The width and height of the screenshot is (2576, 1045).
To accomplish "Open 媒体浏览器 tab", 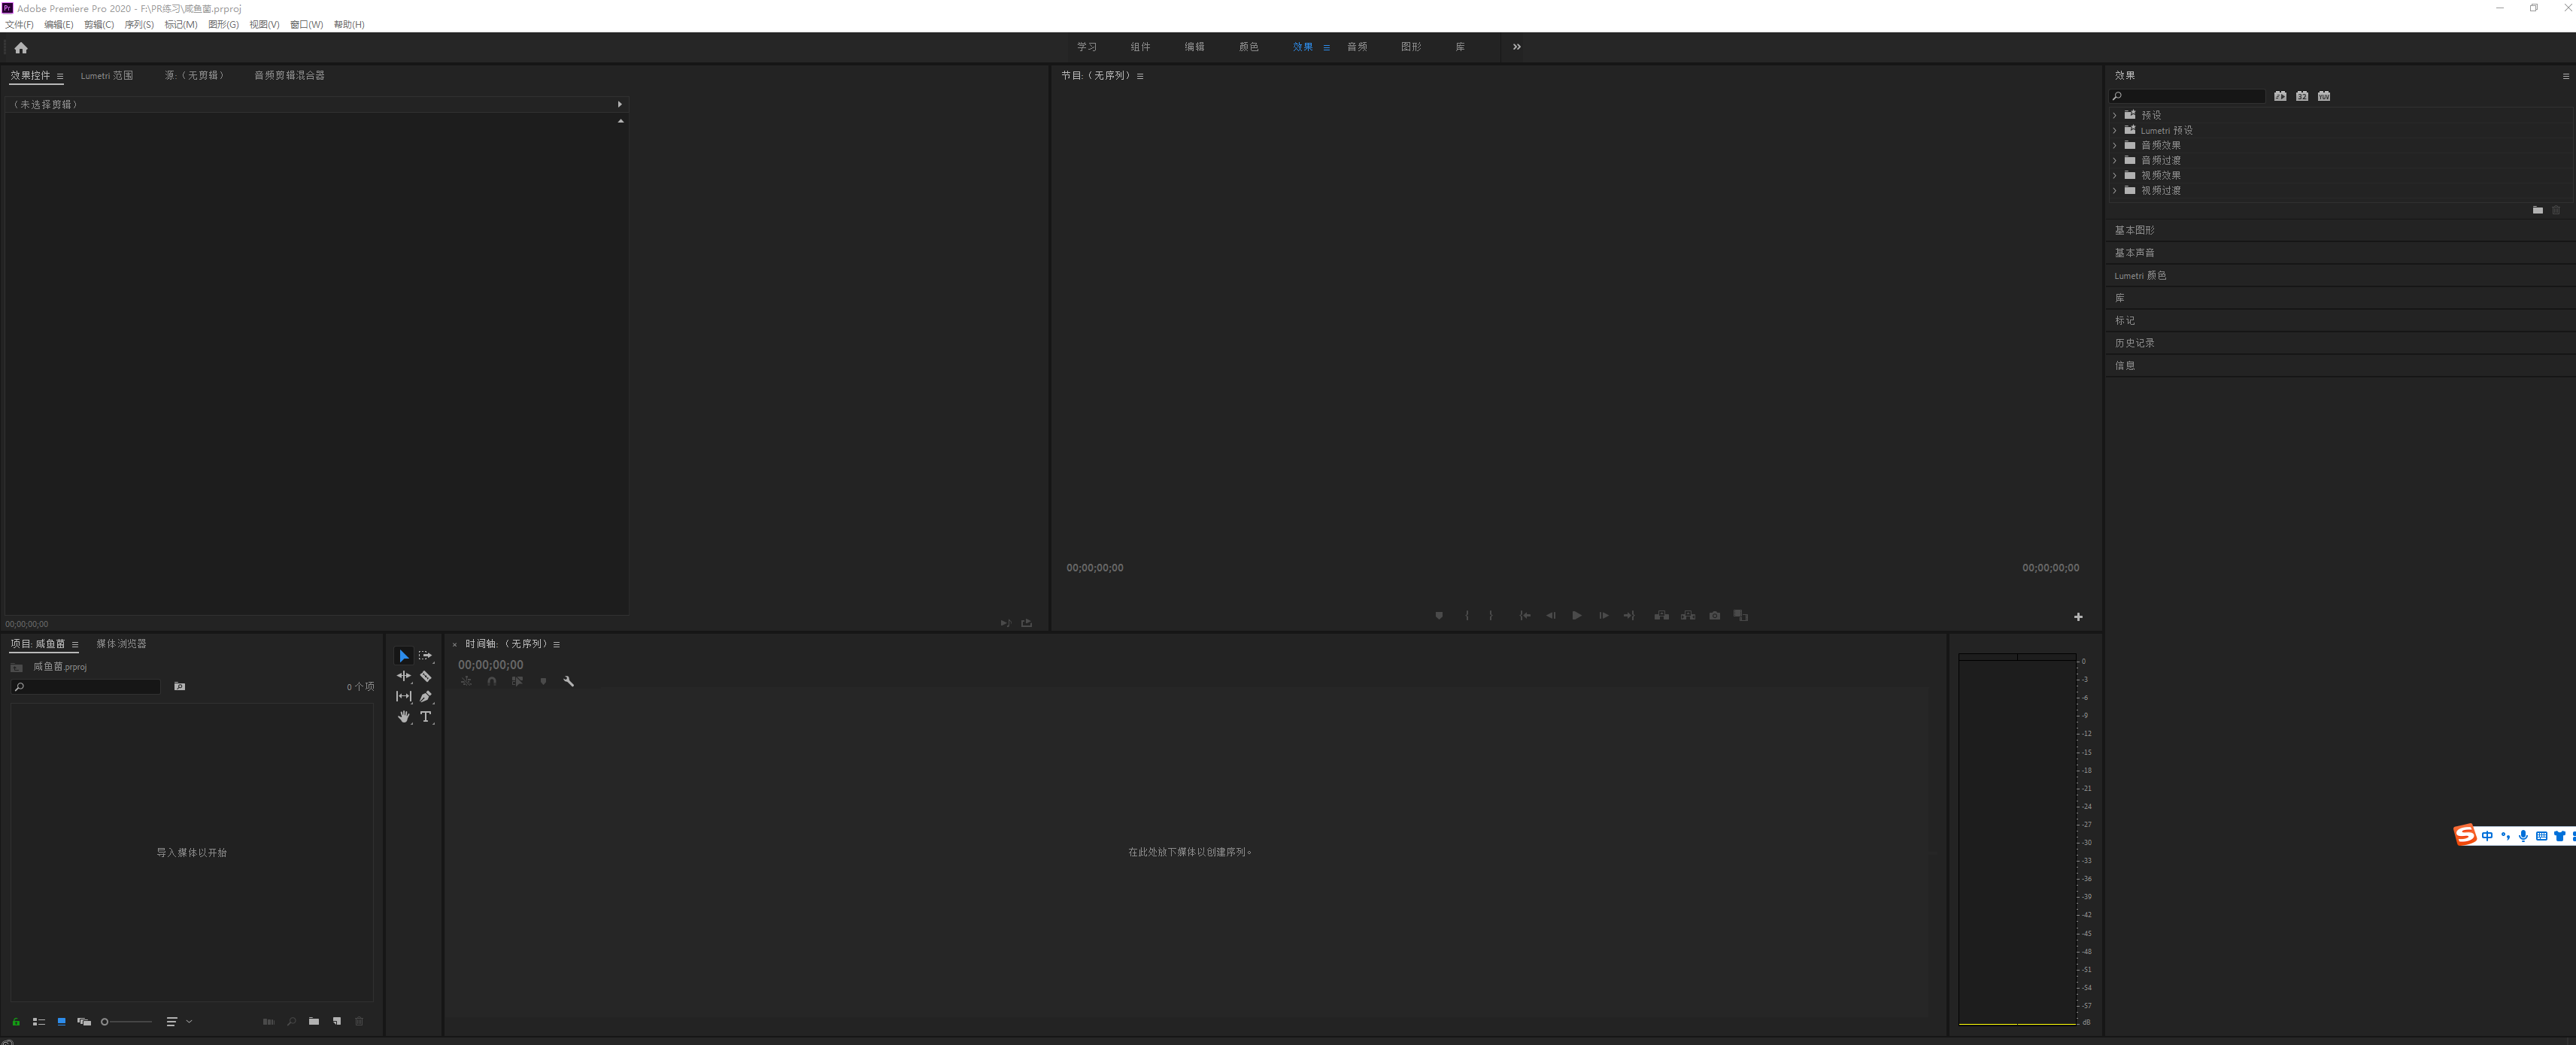I will click(121, 643).
